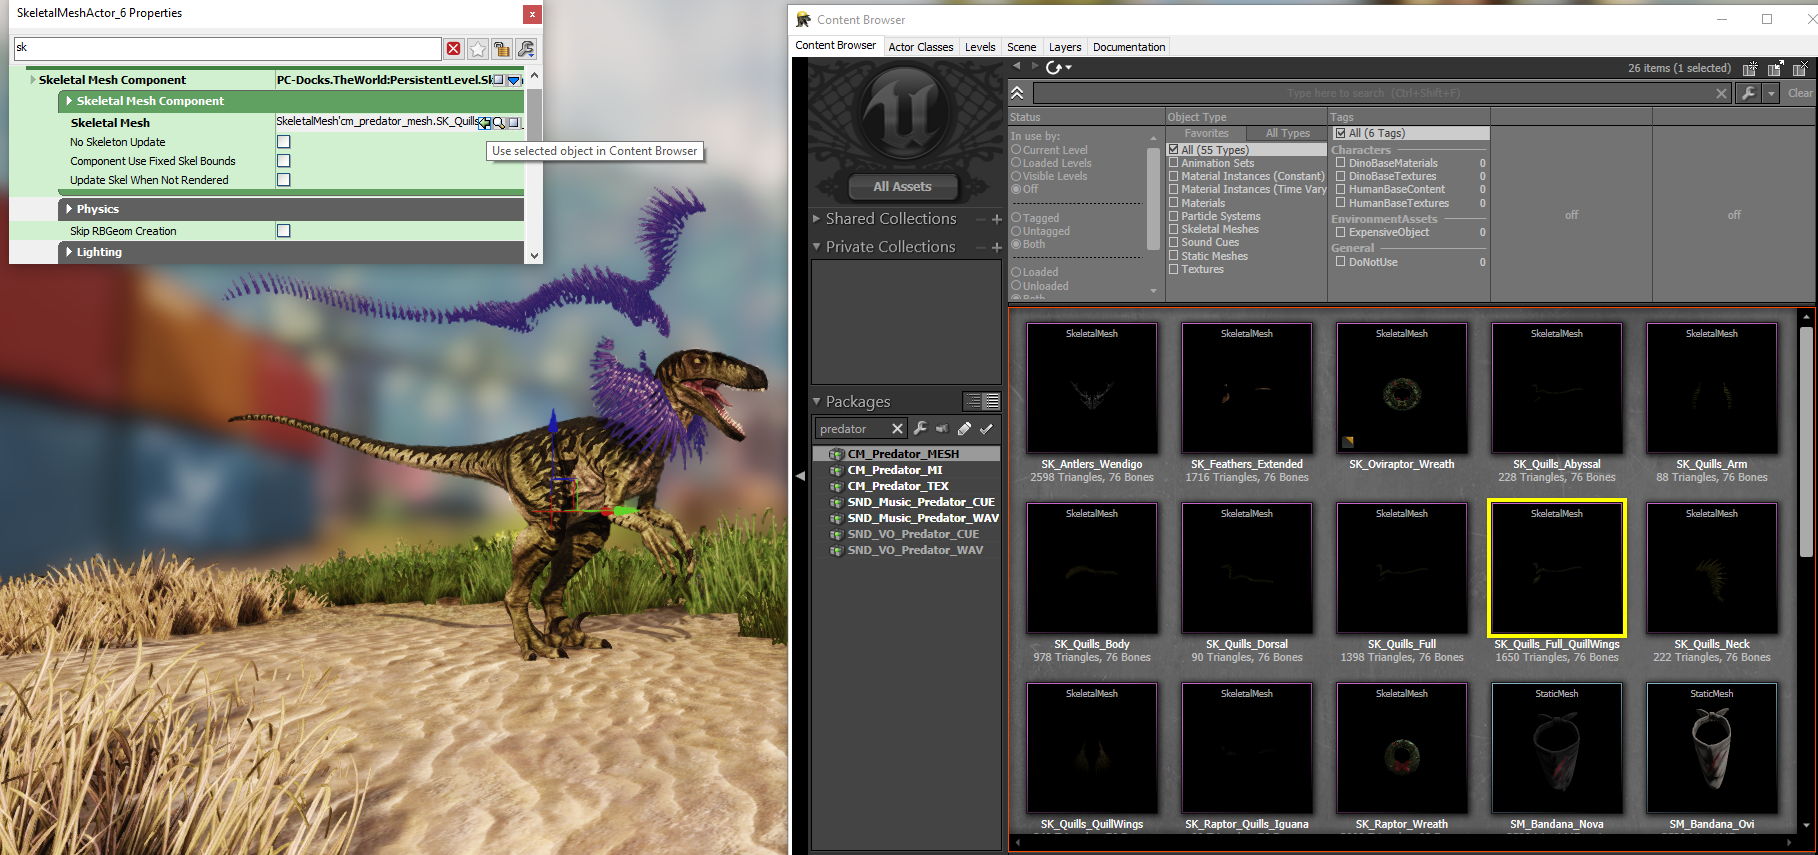Select the Favorites object type button

(1206, 133)
